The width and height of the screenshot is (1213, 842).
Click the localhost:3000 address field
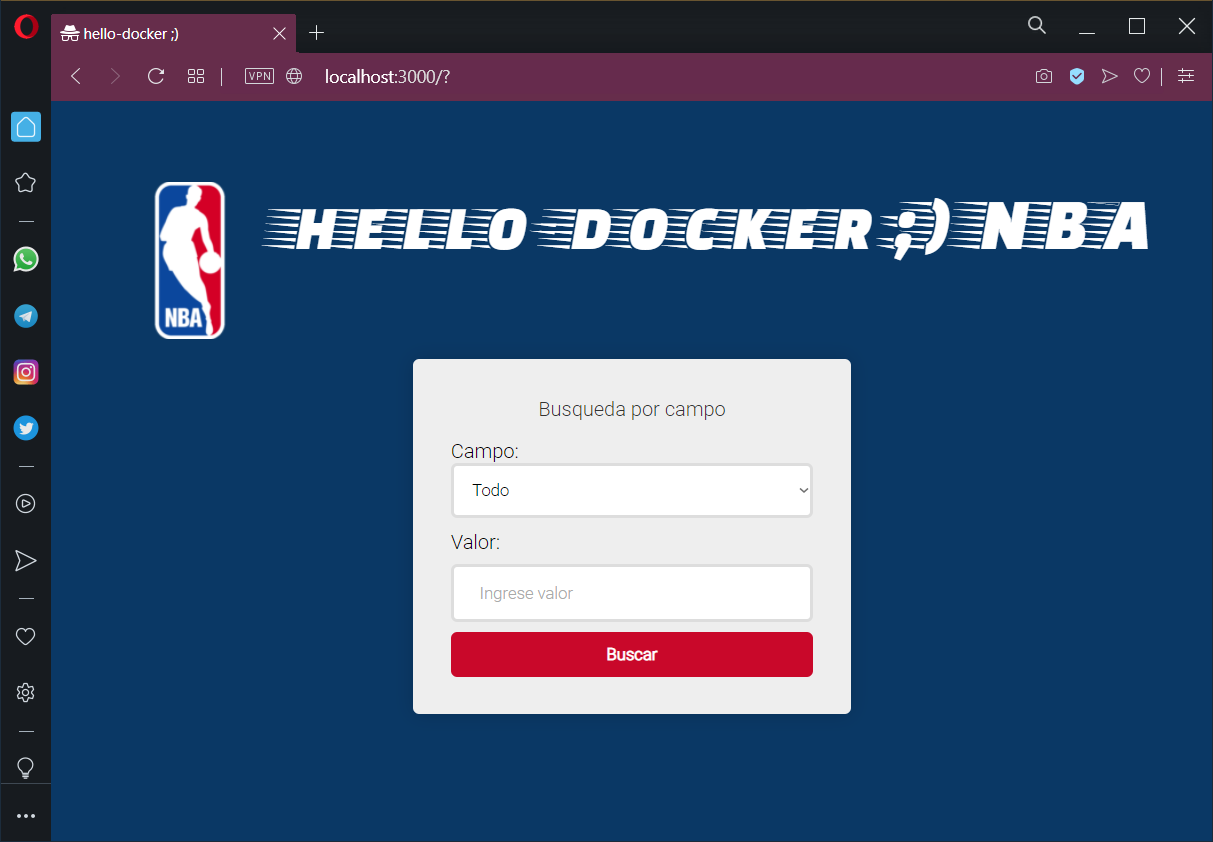tap(387, 76)
